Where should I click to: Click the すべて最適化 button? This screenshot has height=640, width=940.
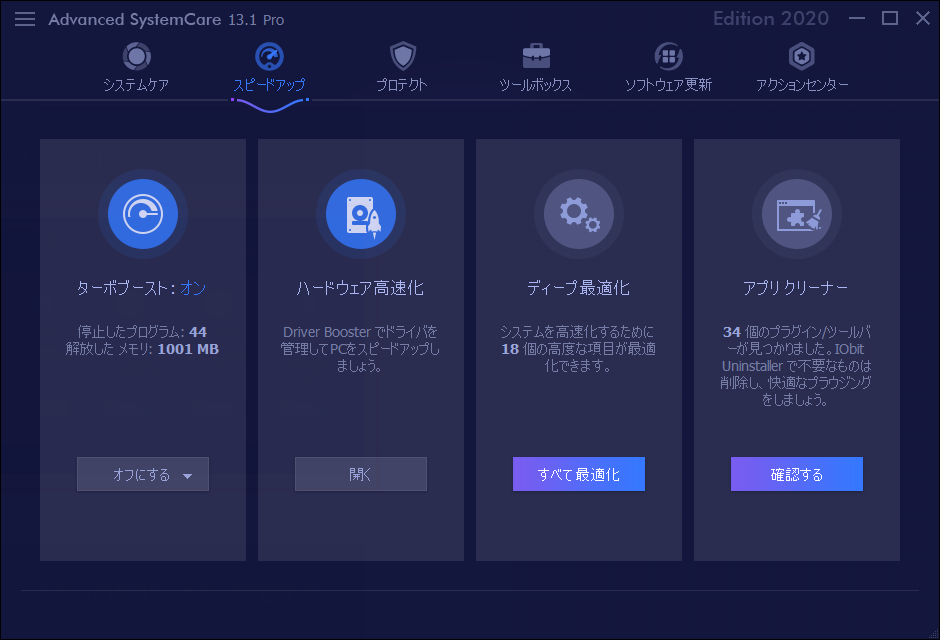[579, 474]
